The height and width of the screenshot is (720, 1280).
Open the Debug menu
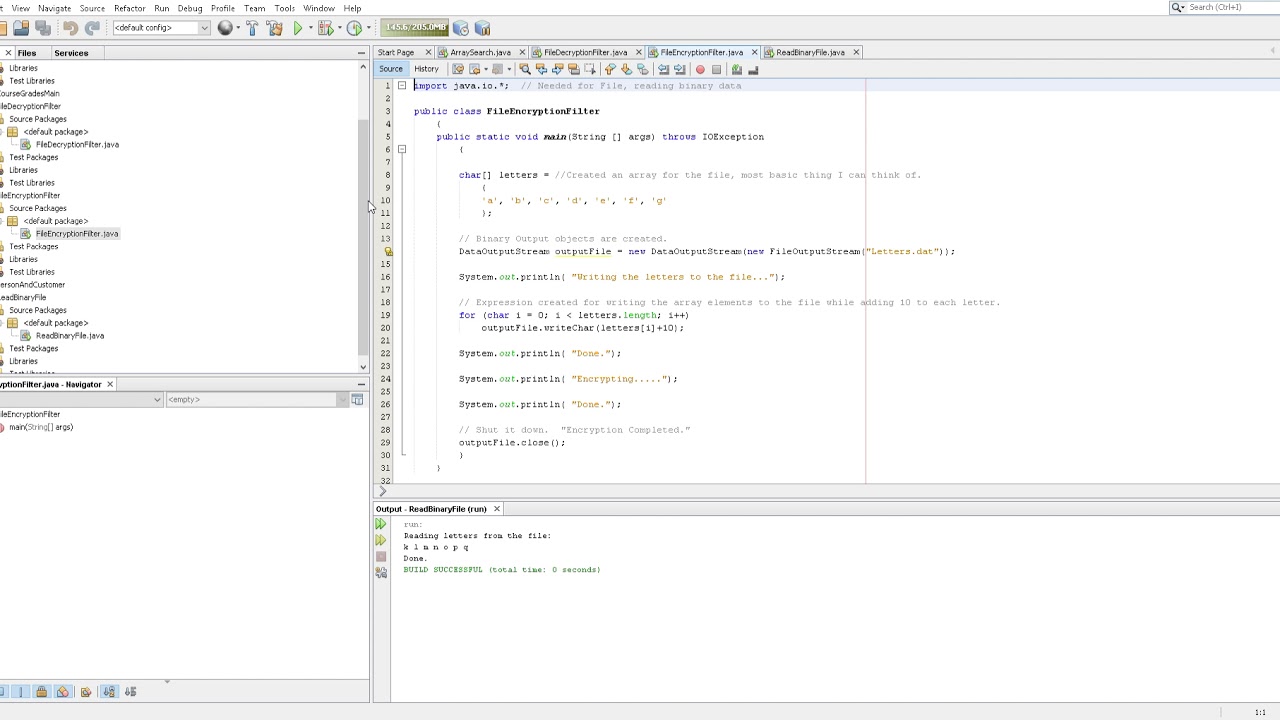click(190, 8)
